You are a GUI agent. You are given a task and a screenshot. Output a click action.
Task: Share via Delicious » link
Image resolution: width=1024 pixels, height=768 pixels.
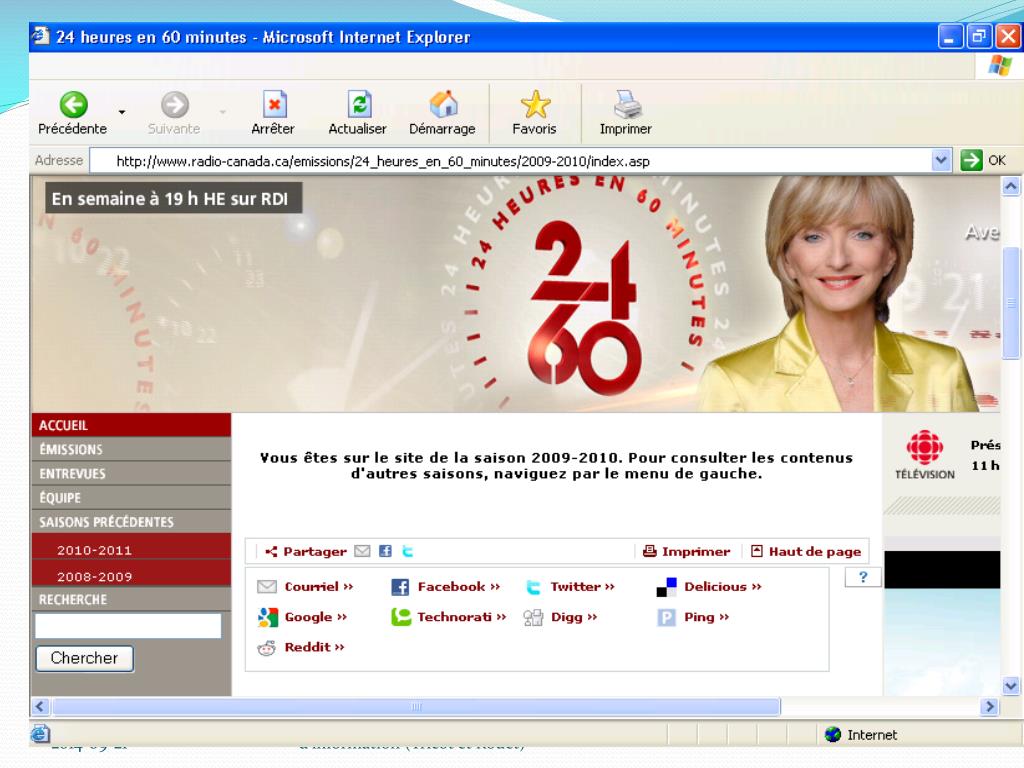pos(723,586)
